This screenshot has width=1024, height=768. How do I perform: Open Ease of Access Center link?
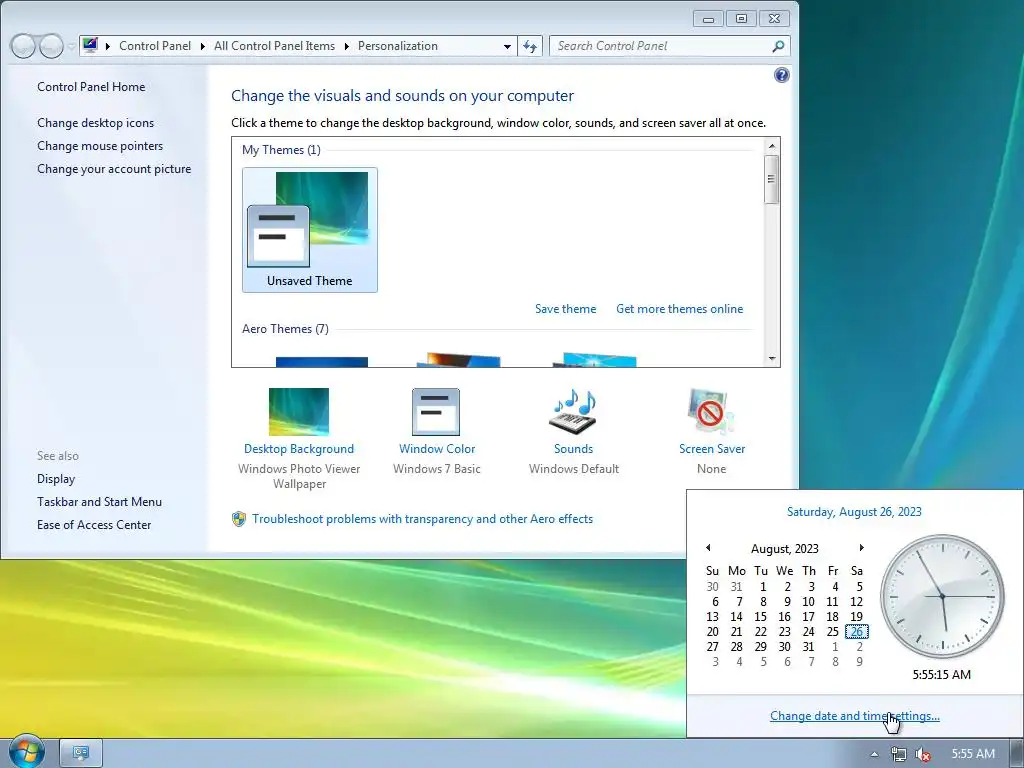pos(94,524)
